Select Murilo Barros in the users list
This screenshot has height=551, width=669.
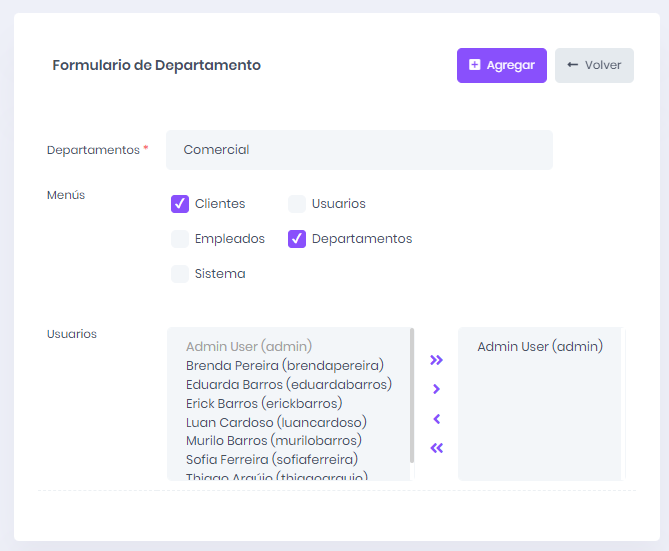pos(273,440)
